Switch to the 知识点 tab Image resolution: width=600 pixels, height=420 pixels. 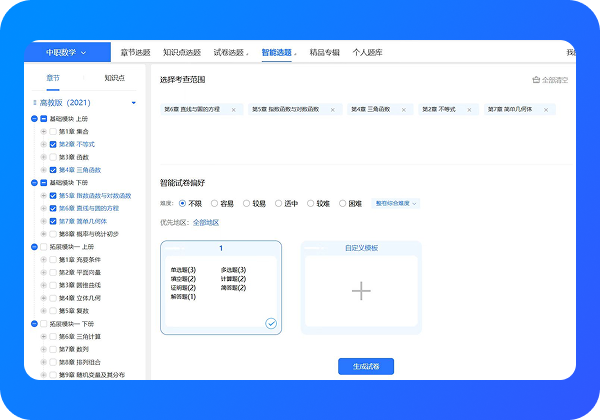(114, 77)
